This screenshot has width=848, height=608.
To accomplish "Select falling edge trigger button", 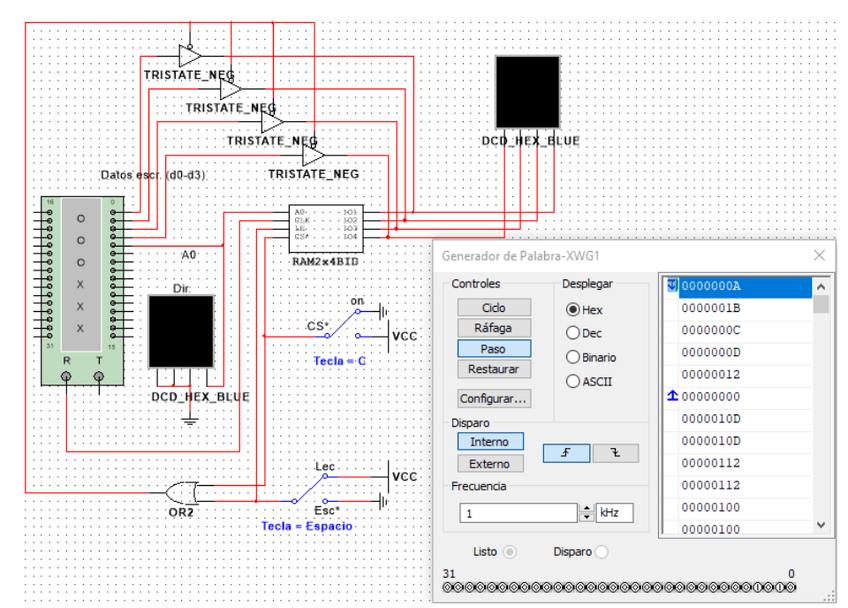I will pos(615,453).
